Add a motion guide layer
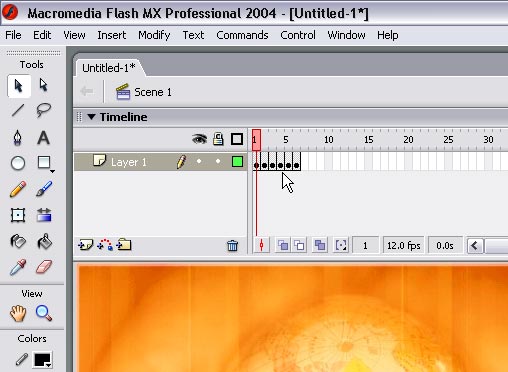 pos(105,245)
